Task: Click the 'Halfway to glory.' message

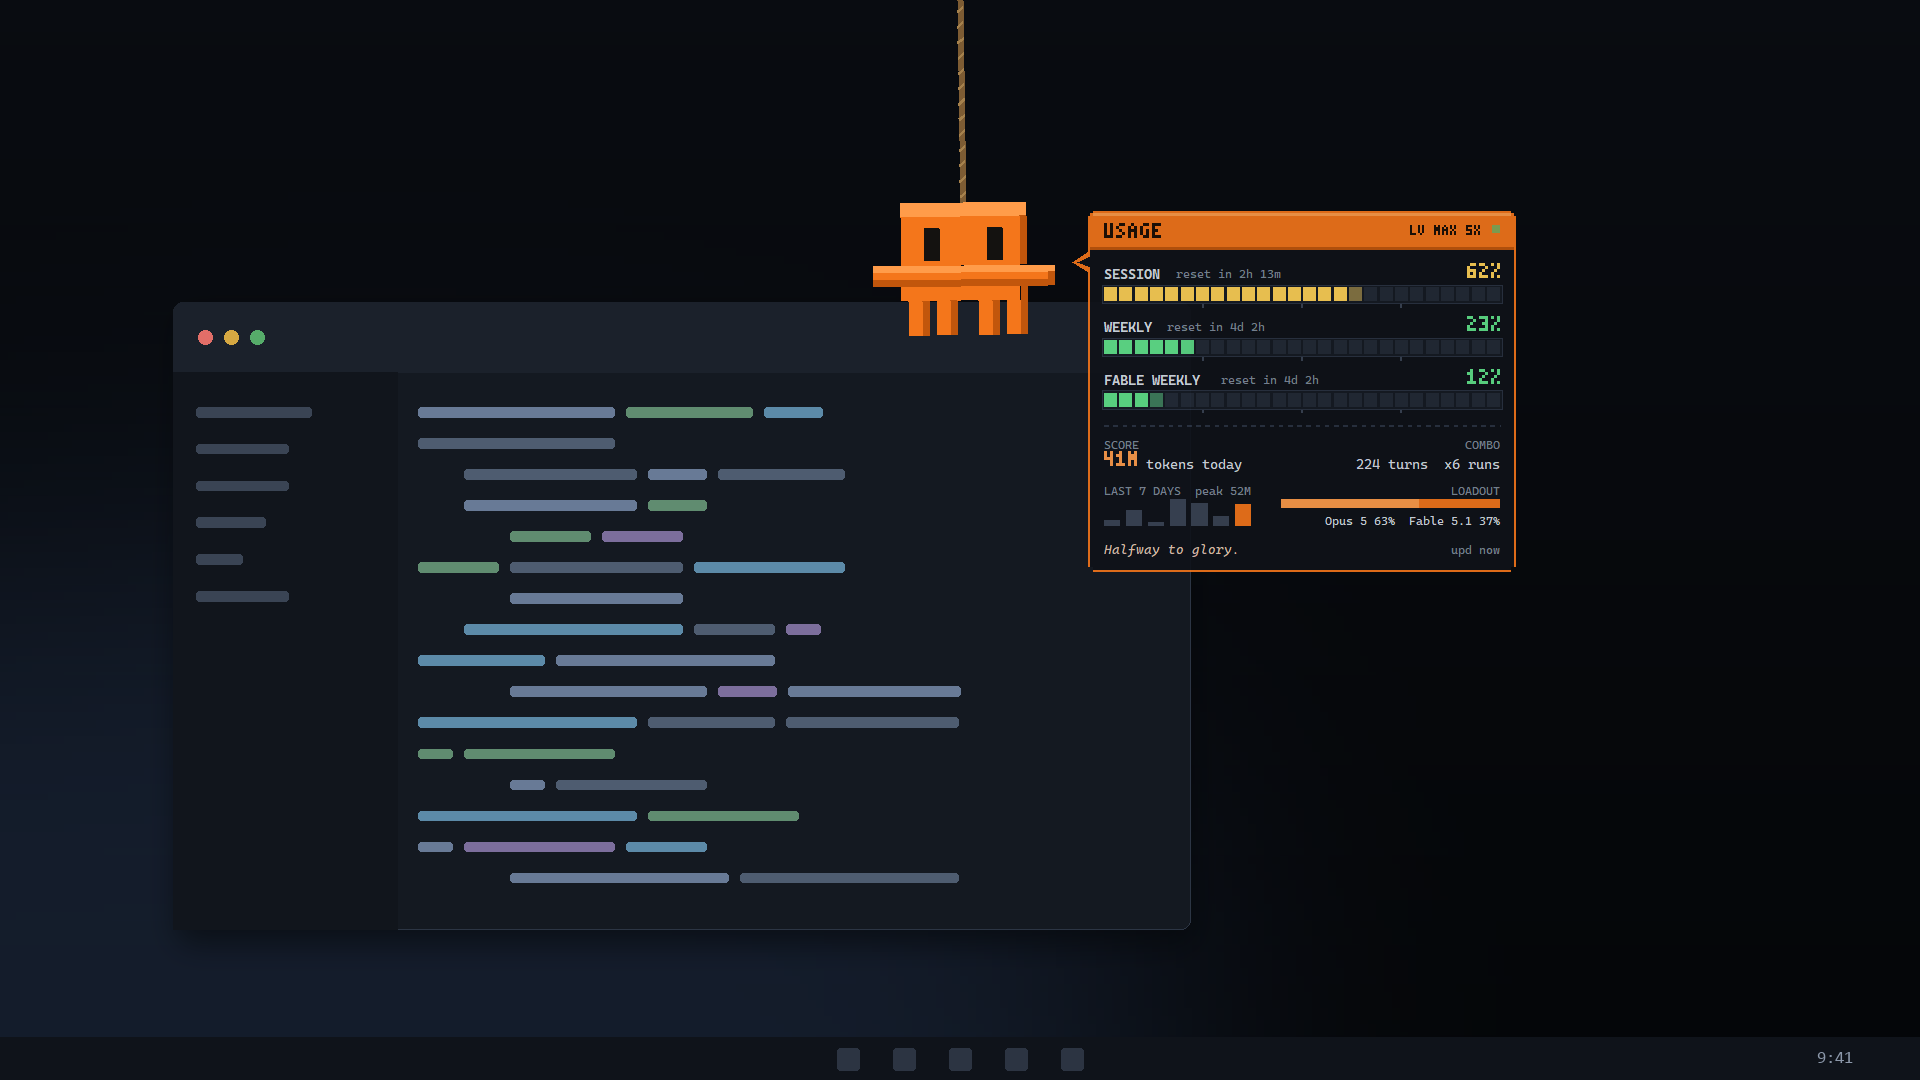Action: tap(1170, 550)
